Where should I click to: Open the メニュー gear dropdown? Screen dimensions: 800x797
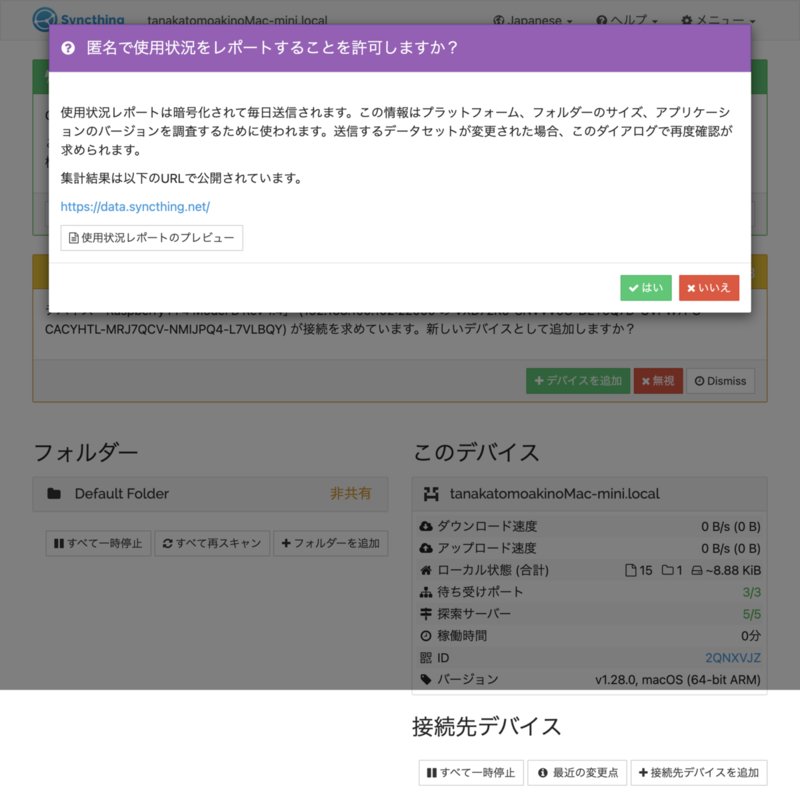pyautogui.click(x=718, y=20)
